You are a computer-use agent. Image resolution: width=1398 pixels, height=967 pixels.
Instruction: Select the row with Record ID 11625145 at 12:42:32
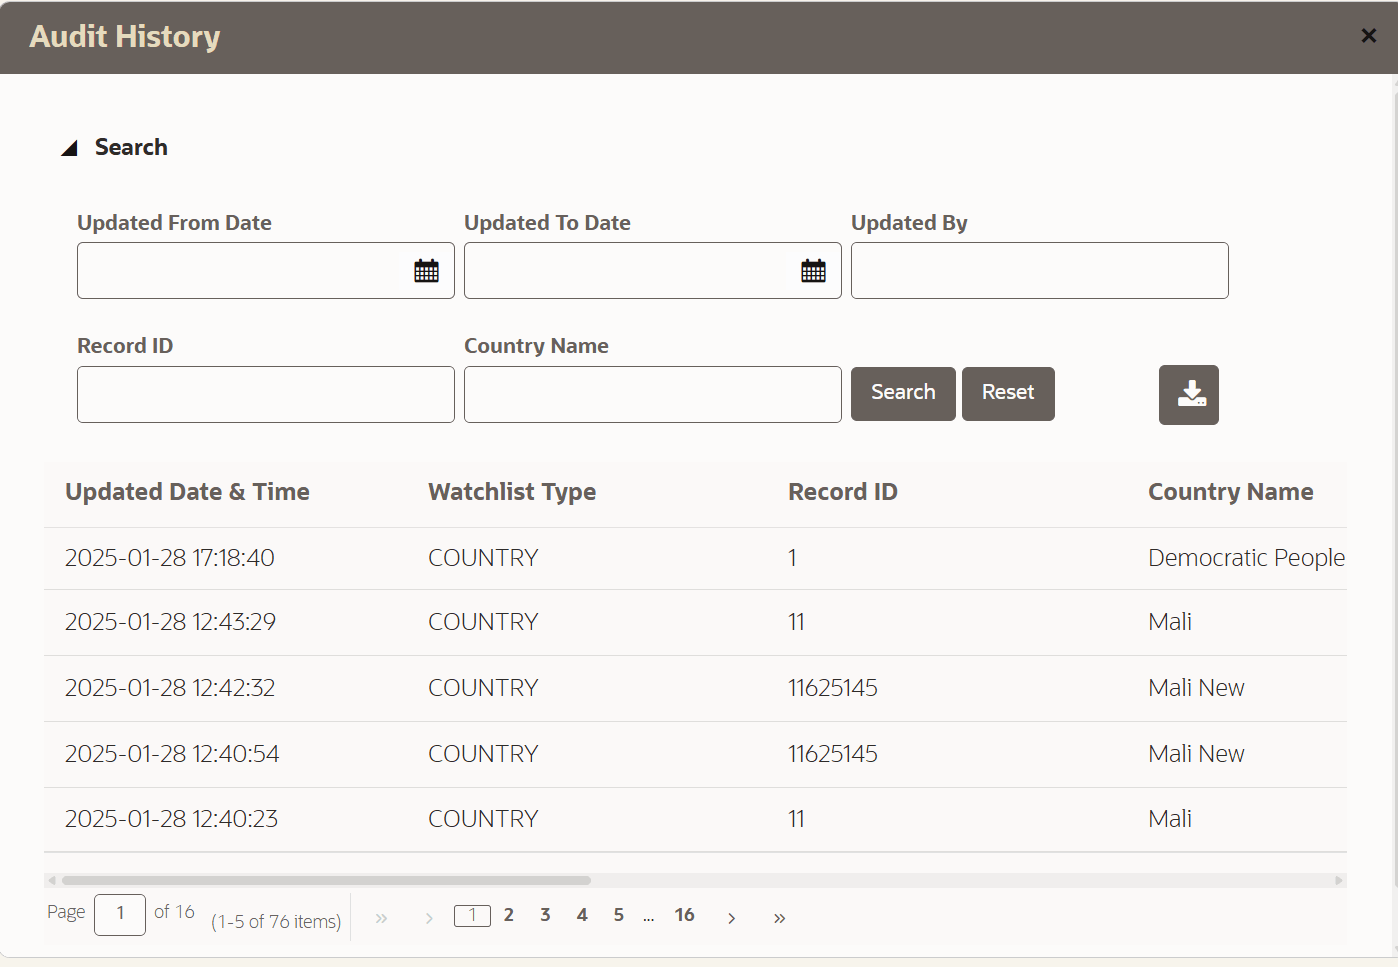point(695,688)
